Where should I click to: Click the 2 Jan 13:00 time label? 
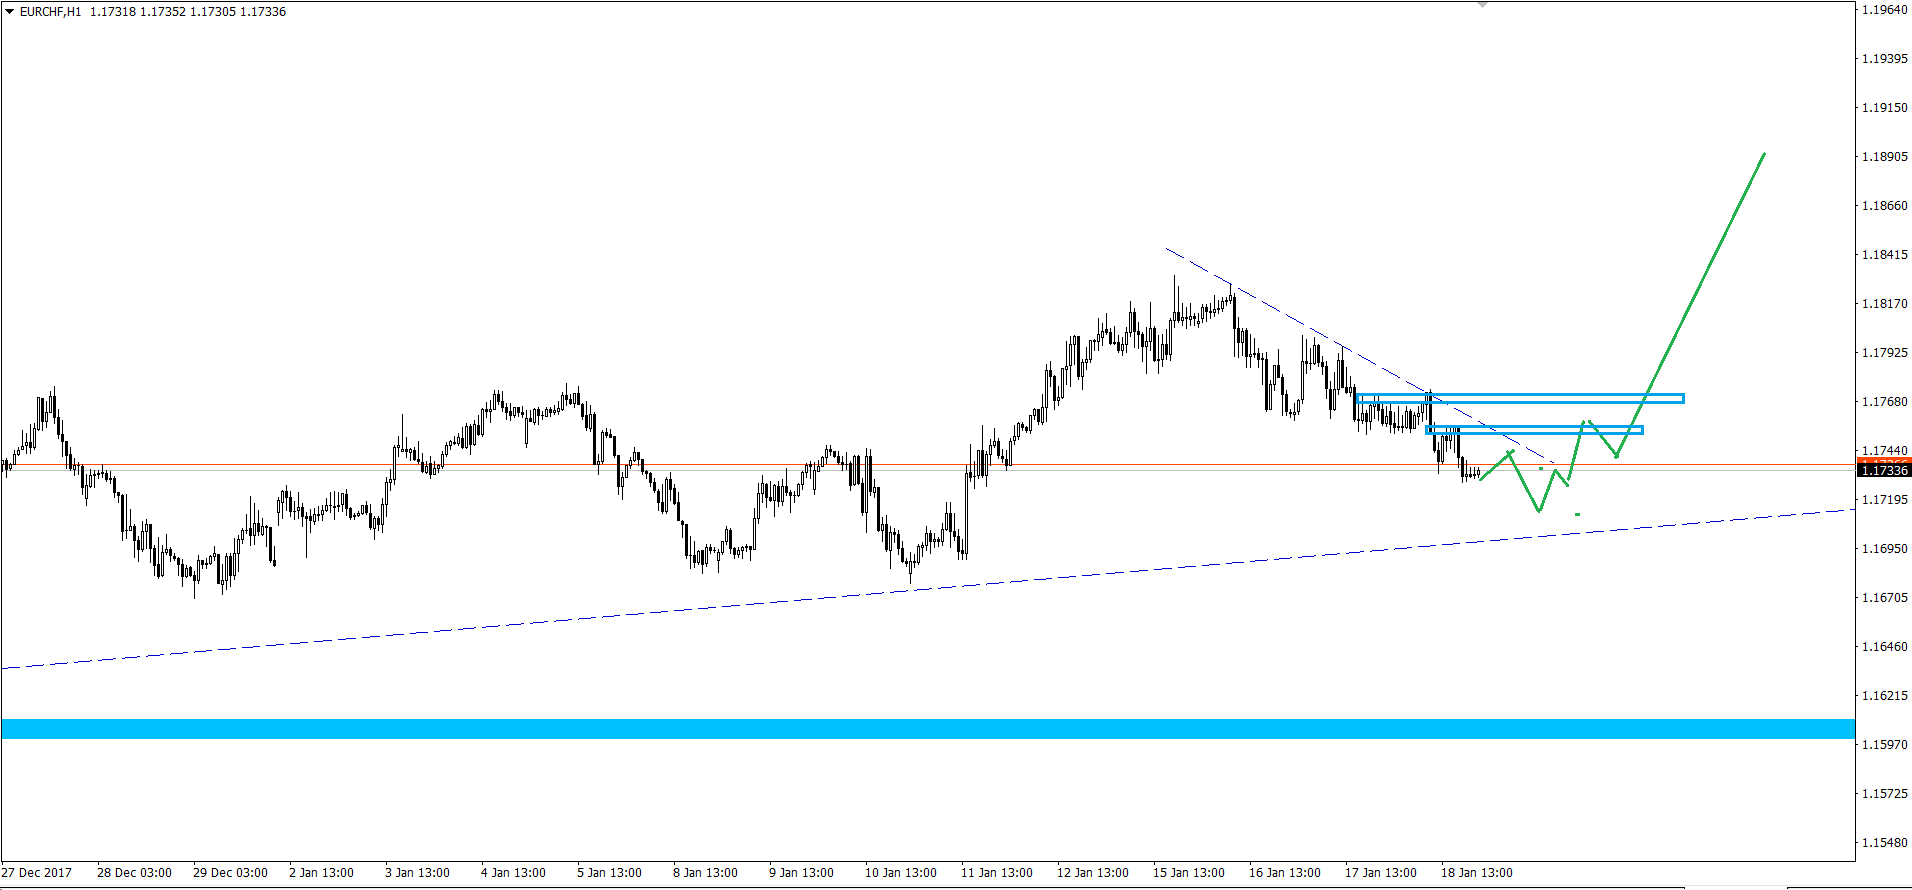pyautogui.click(x=321, y=873)
